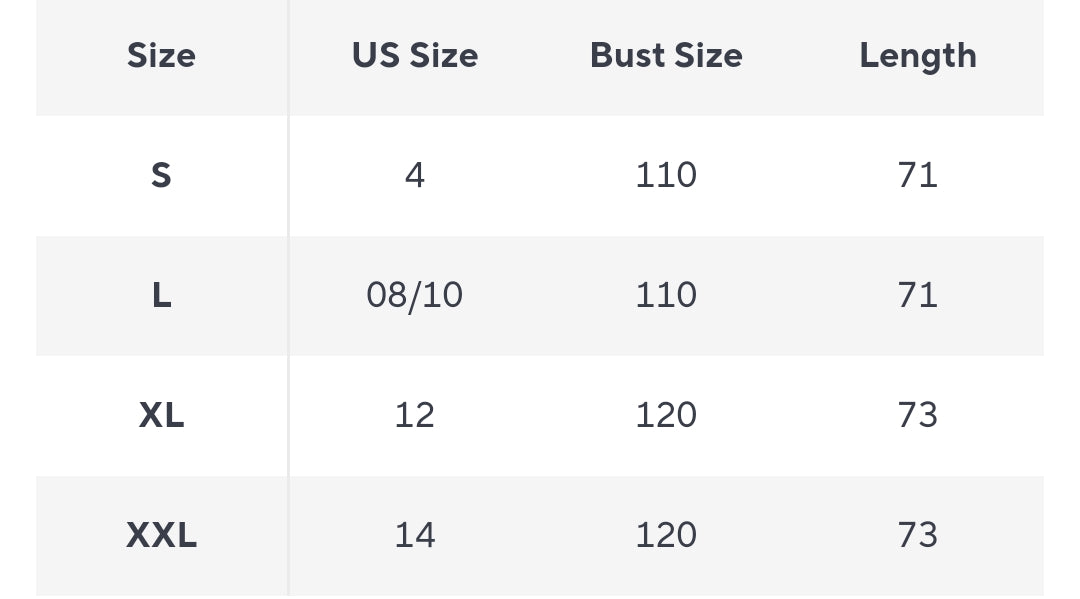Click US size 14 cell
Screen dimensions: 1080x599
click(415, 535)
